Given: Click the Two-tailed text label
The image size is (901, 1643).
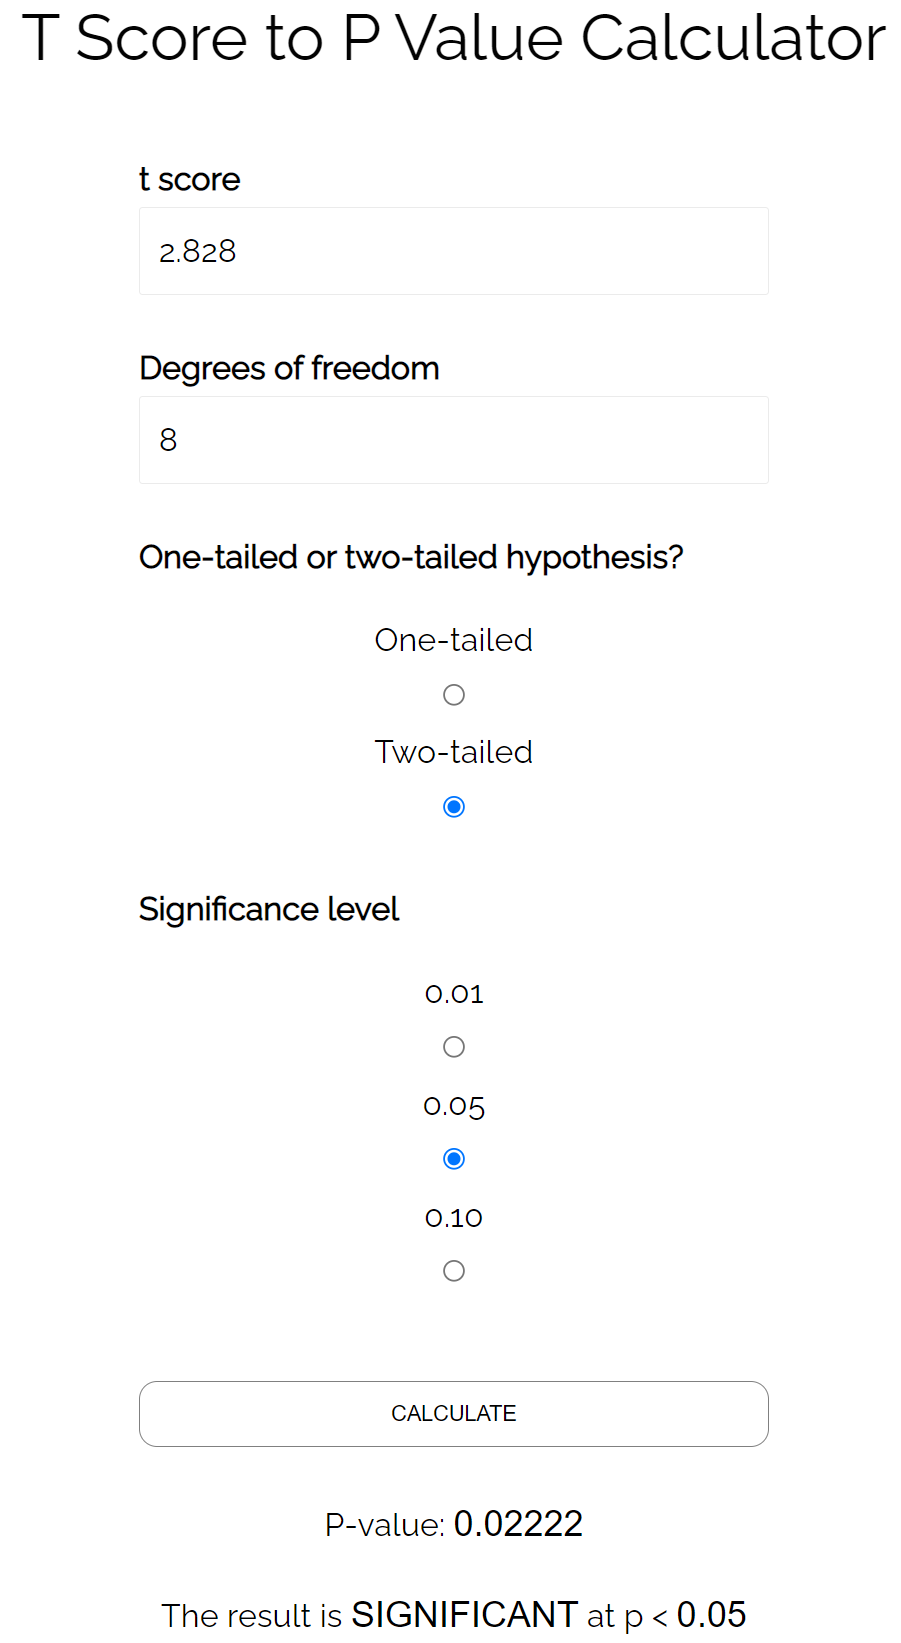Looking at the screenshot, I should point(454,752).
